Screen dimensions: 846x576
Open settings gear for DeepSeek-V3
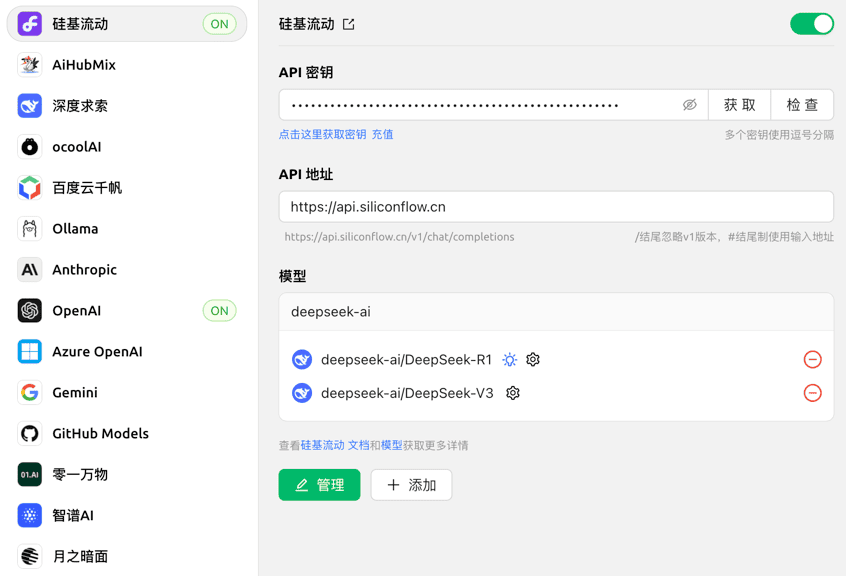513,393
